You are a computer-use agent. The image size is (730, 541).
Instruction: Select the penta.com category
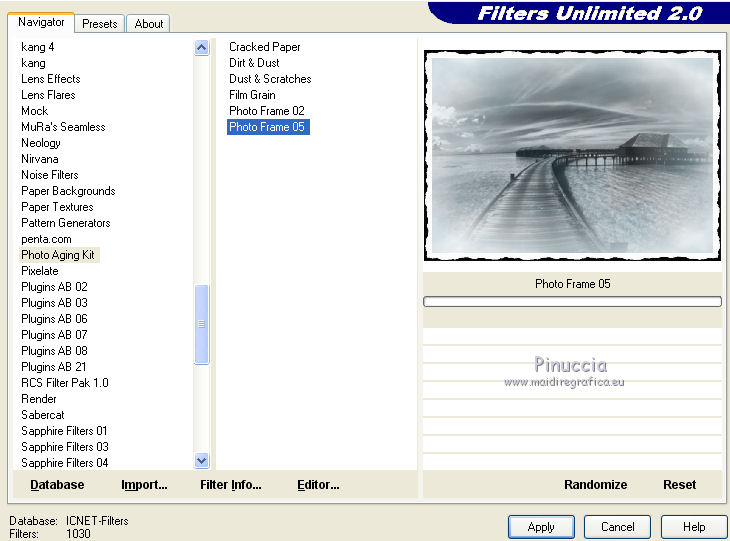46,239
